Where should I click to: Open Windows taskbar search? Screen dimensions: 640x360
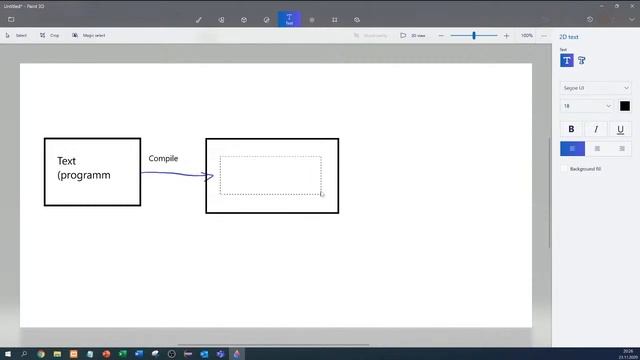[x=24, y=354]
